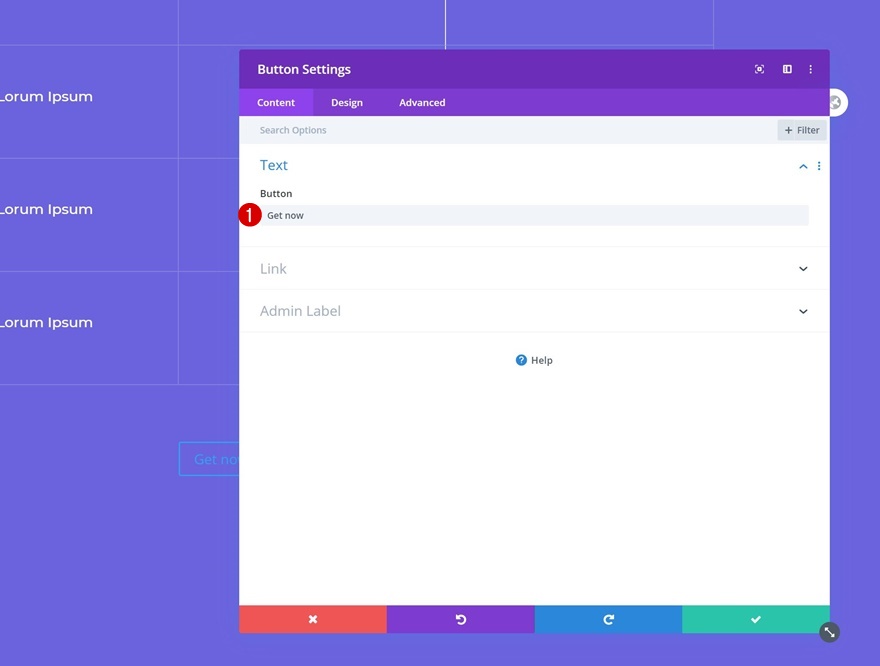Click the Get now button on page

point(209,459)
